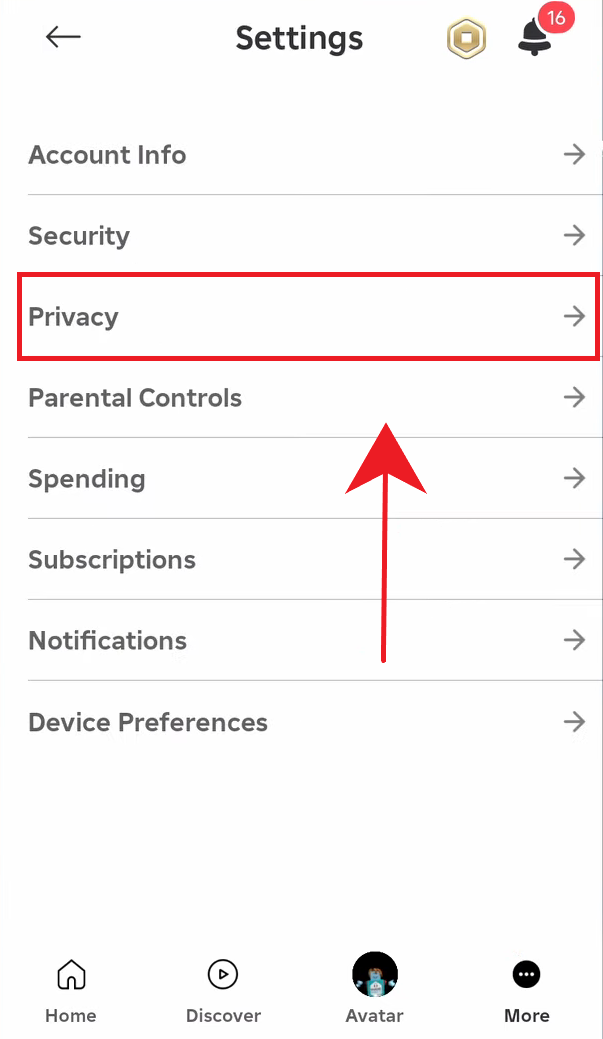The image size is (603, 1039).
Task: Open the Robux coin icon
Action: [465, 40]
